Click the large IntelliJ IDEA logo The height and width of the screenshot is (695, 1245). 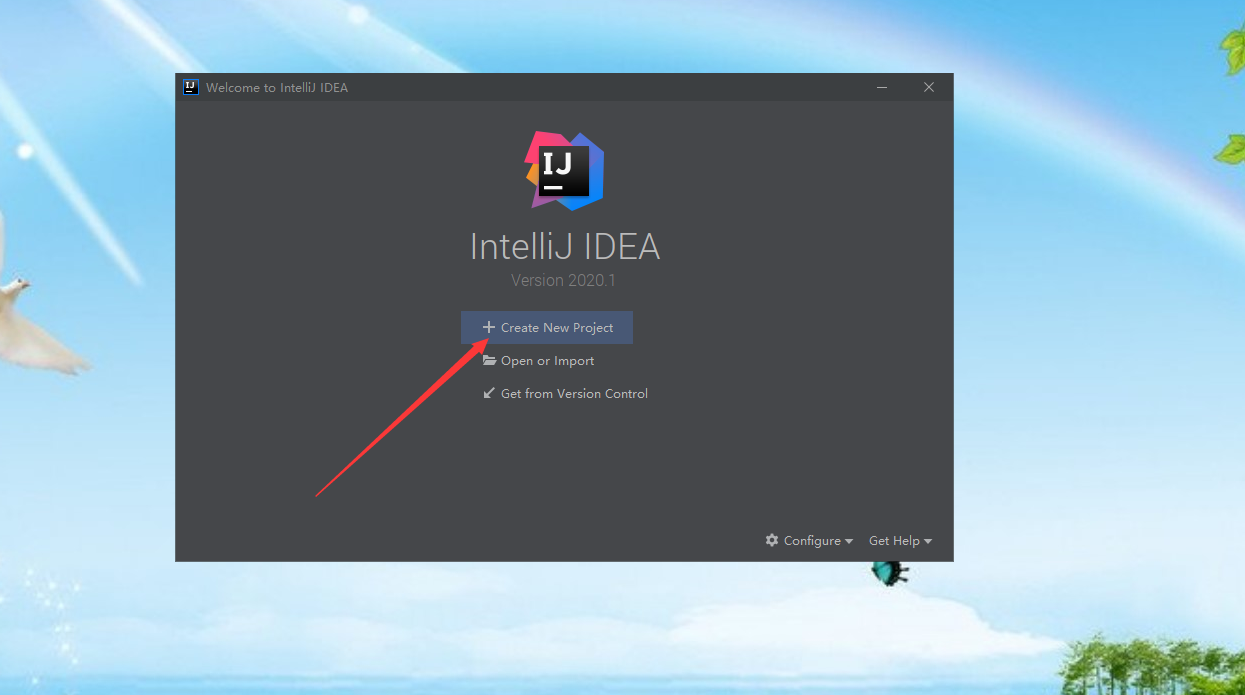click(565, 171)
